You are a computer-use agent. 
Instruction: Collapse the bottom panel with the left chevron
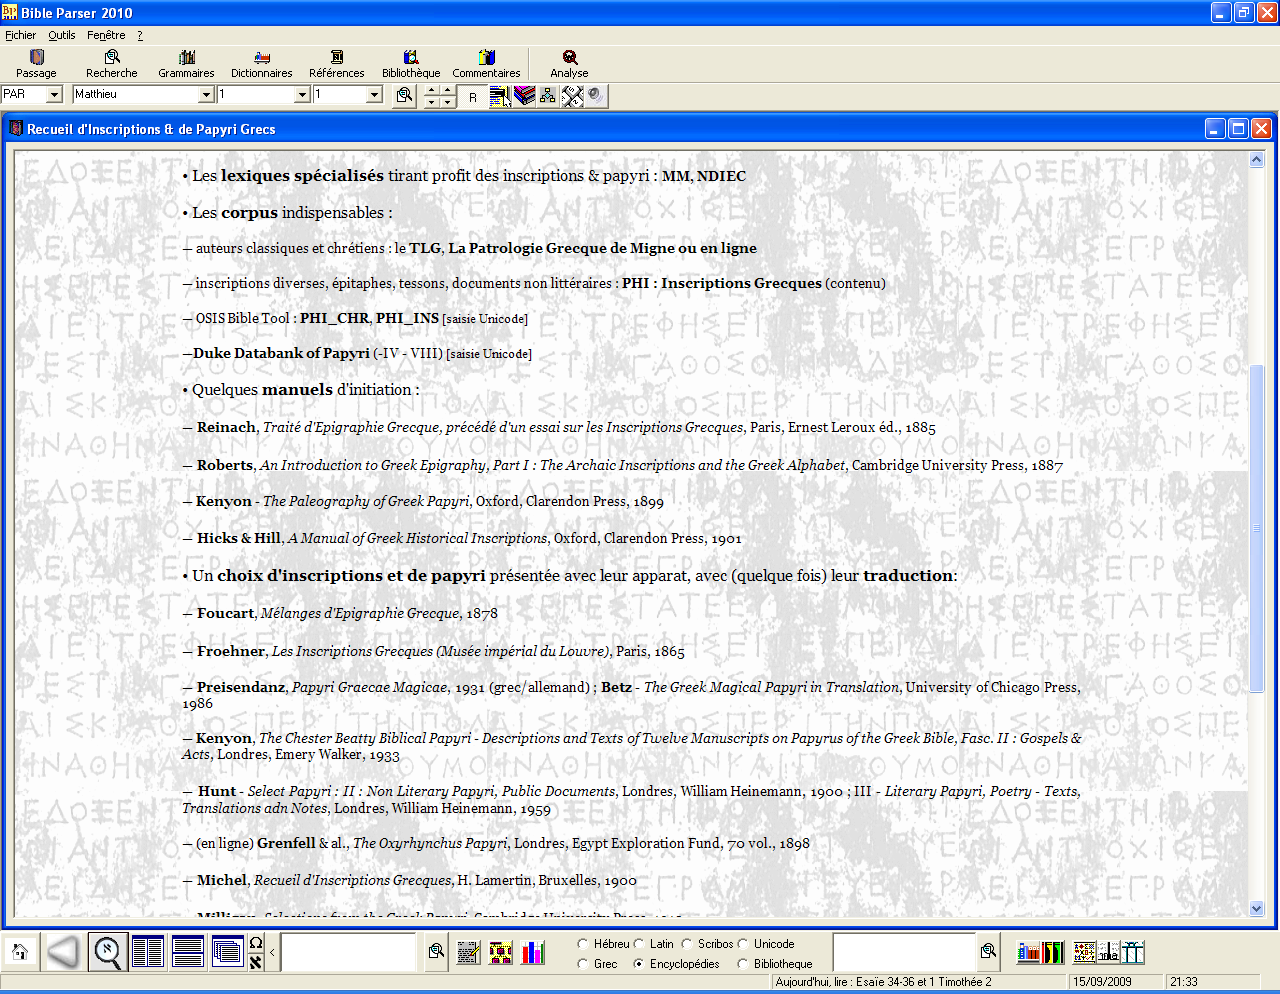[x=272, y=952]
